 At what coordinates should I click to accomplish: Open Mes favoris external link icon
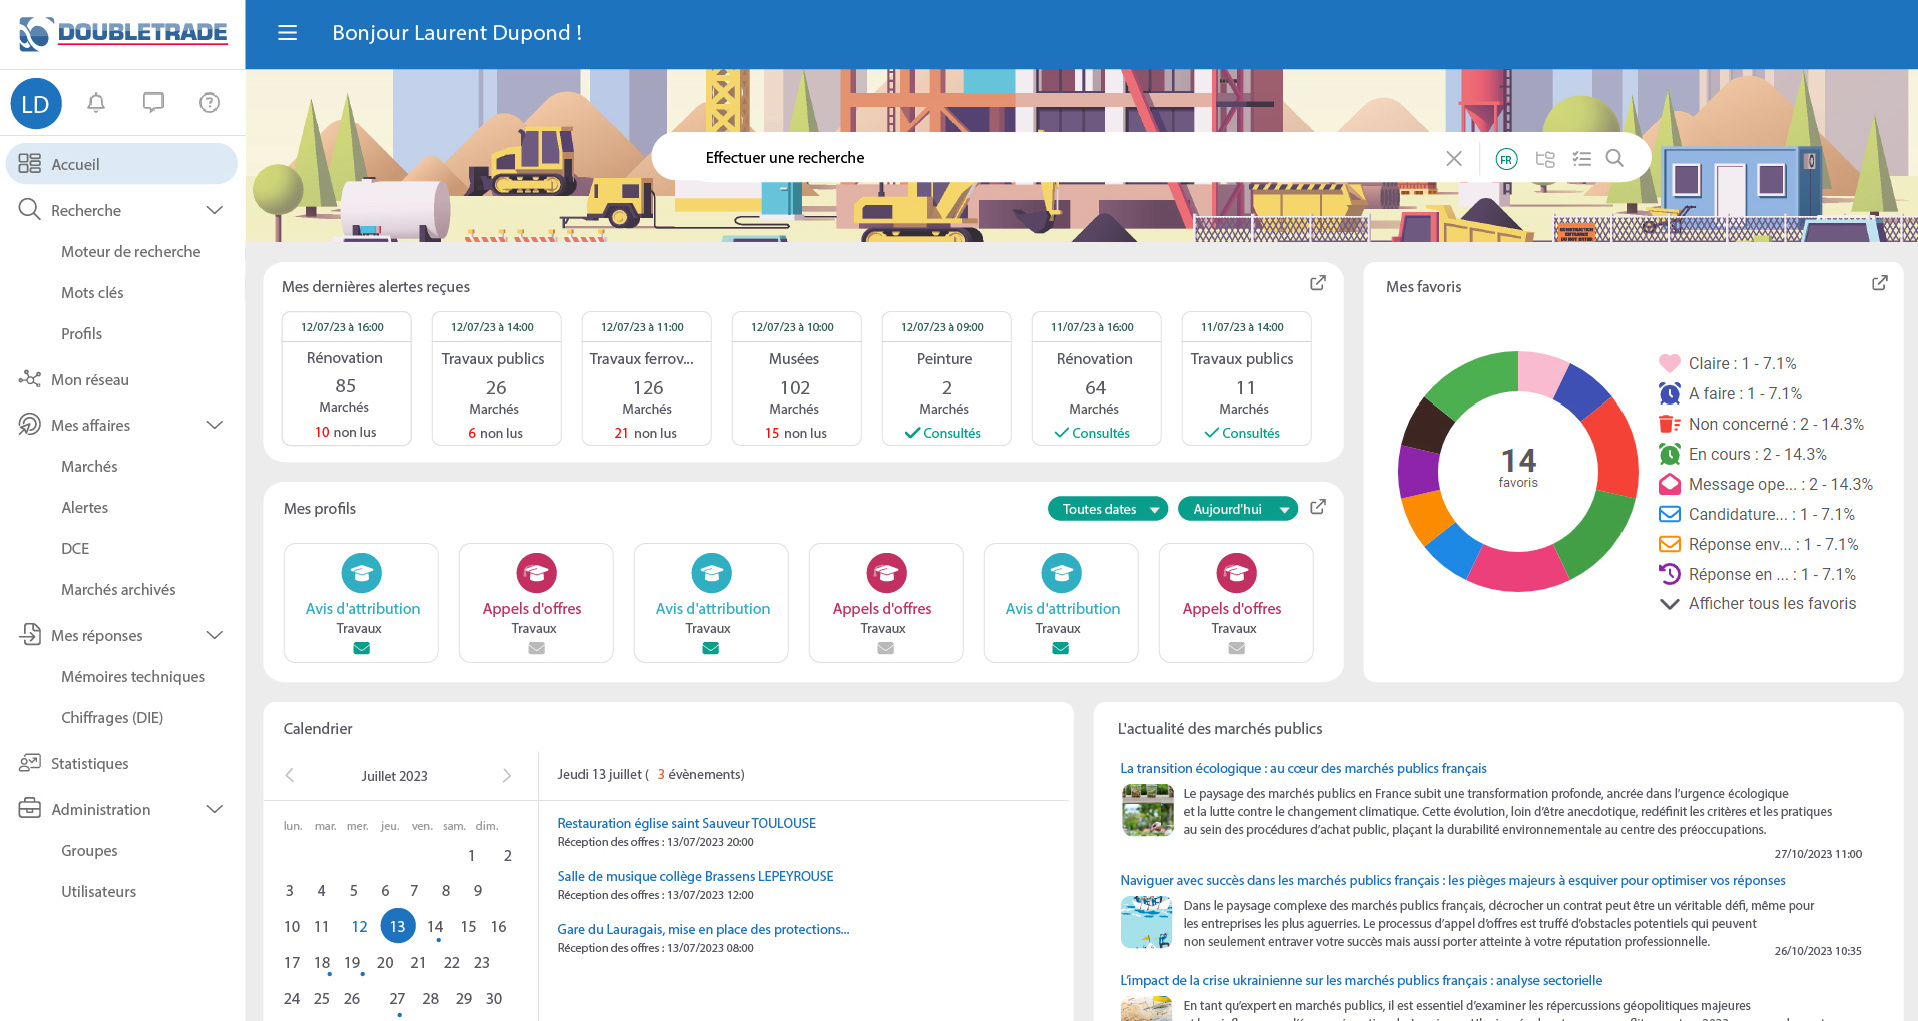click(x=1880, y=283)
